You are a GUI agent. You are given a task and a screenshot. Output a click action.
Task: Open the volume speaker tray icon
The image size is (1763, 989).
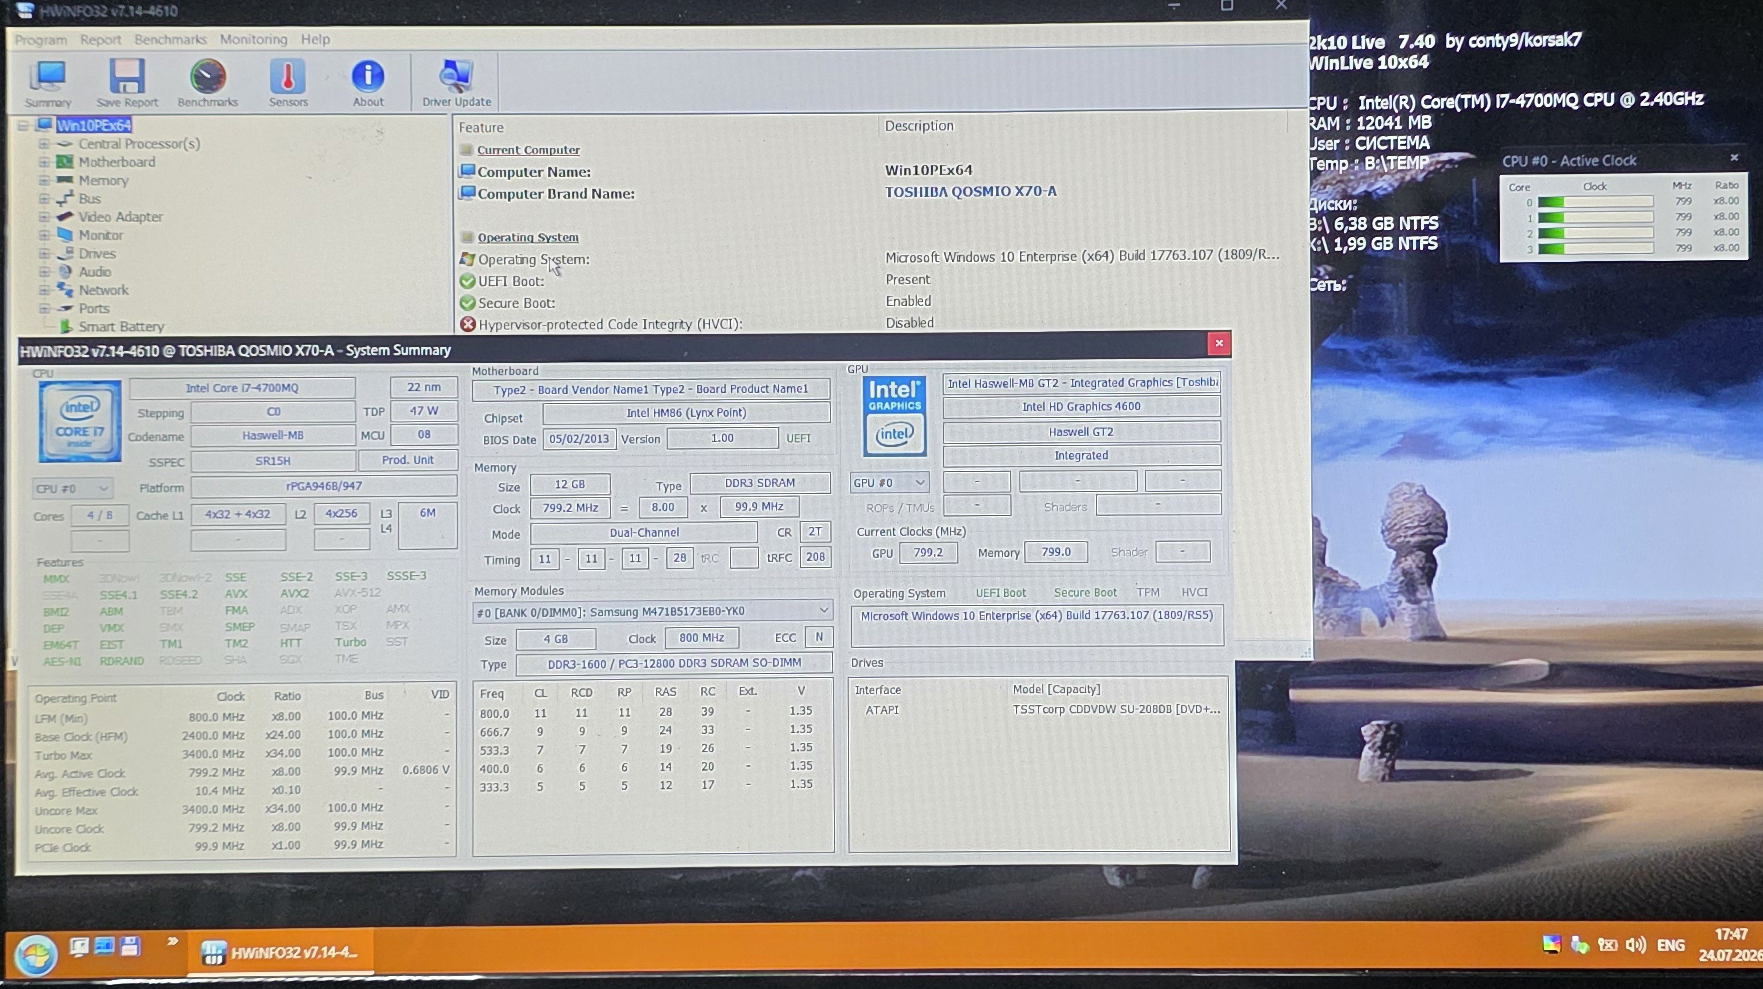1636,945
